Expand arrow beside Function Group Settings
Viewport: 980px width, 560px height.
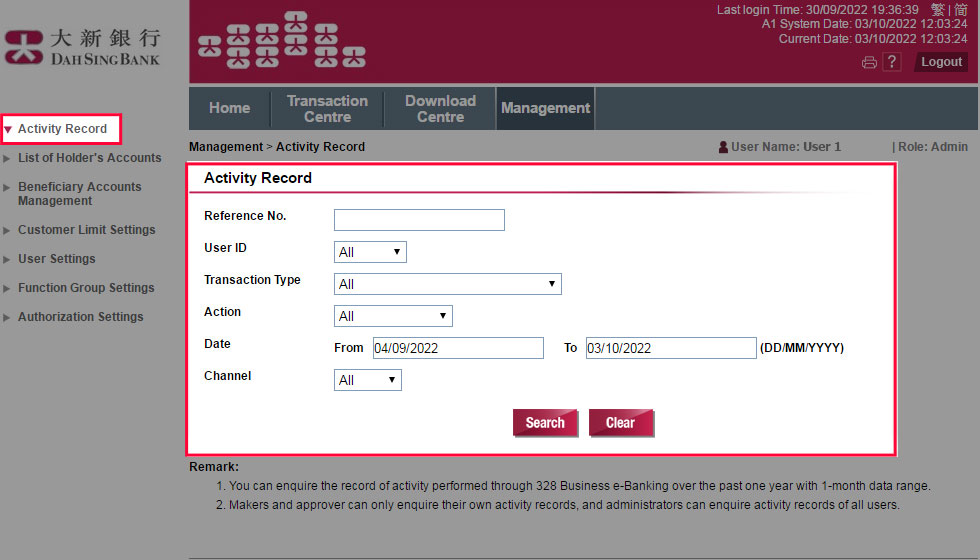7,289
